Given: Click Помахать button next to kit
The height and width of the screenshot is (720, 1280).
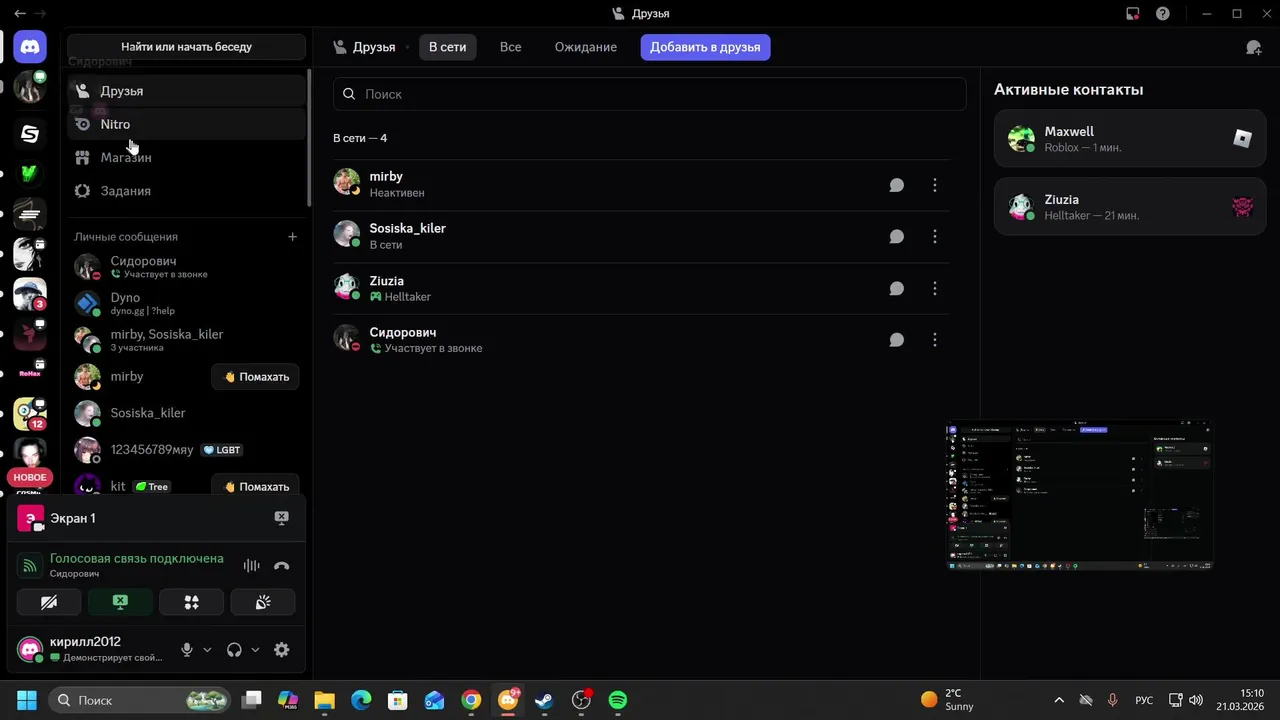Looking at the screenshot, I should pos(256,487).
